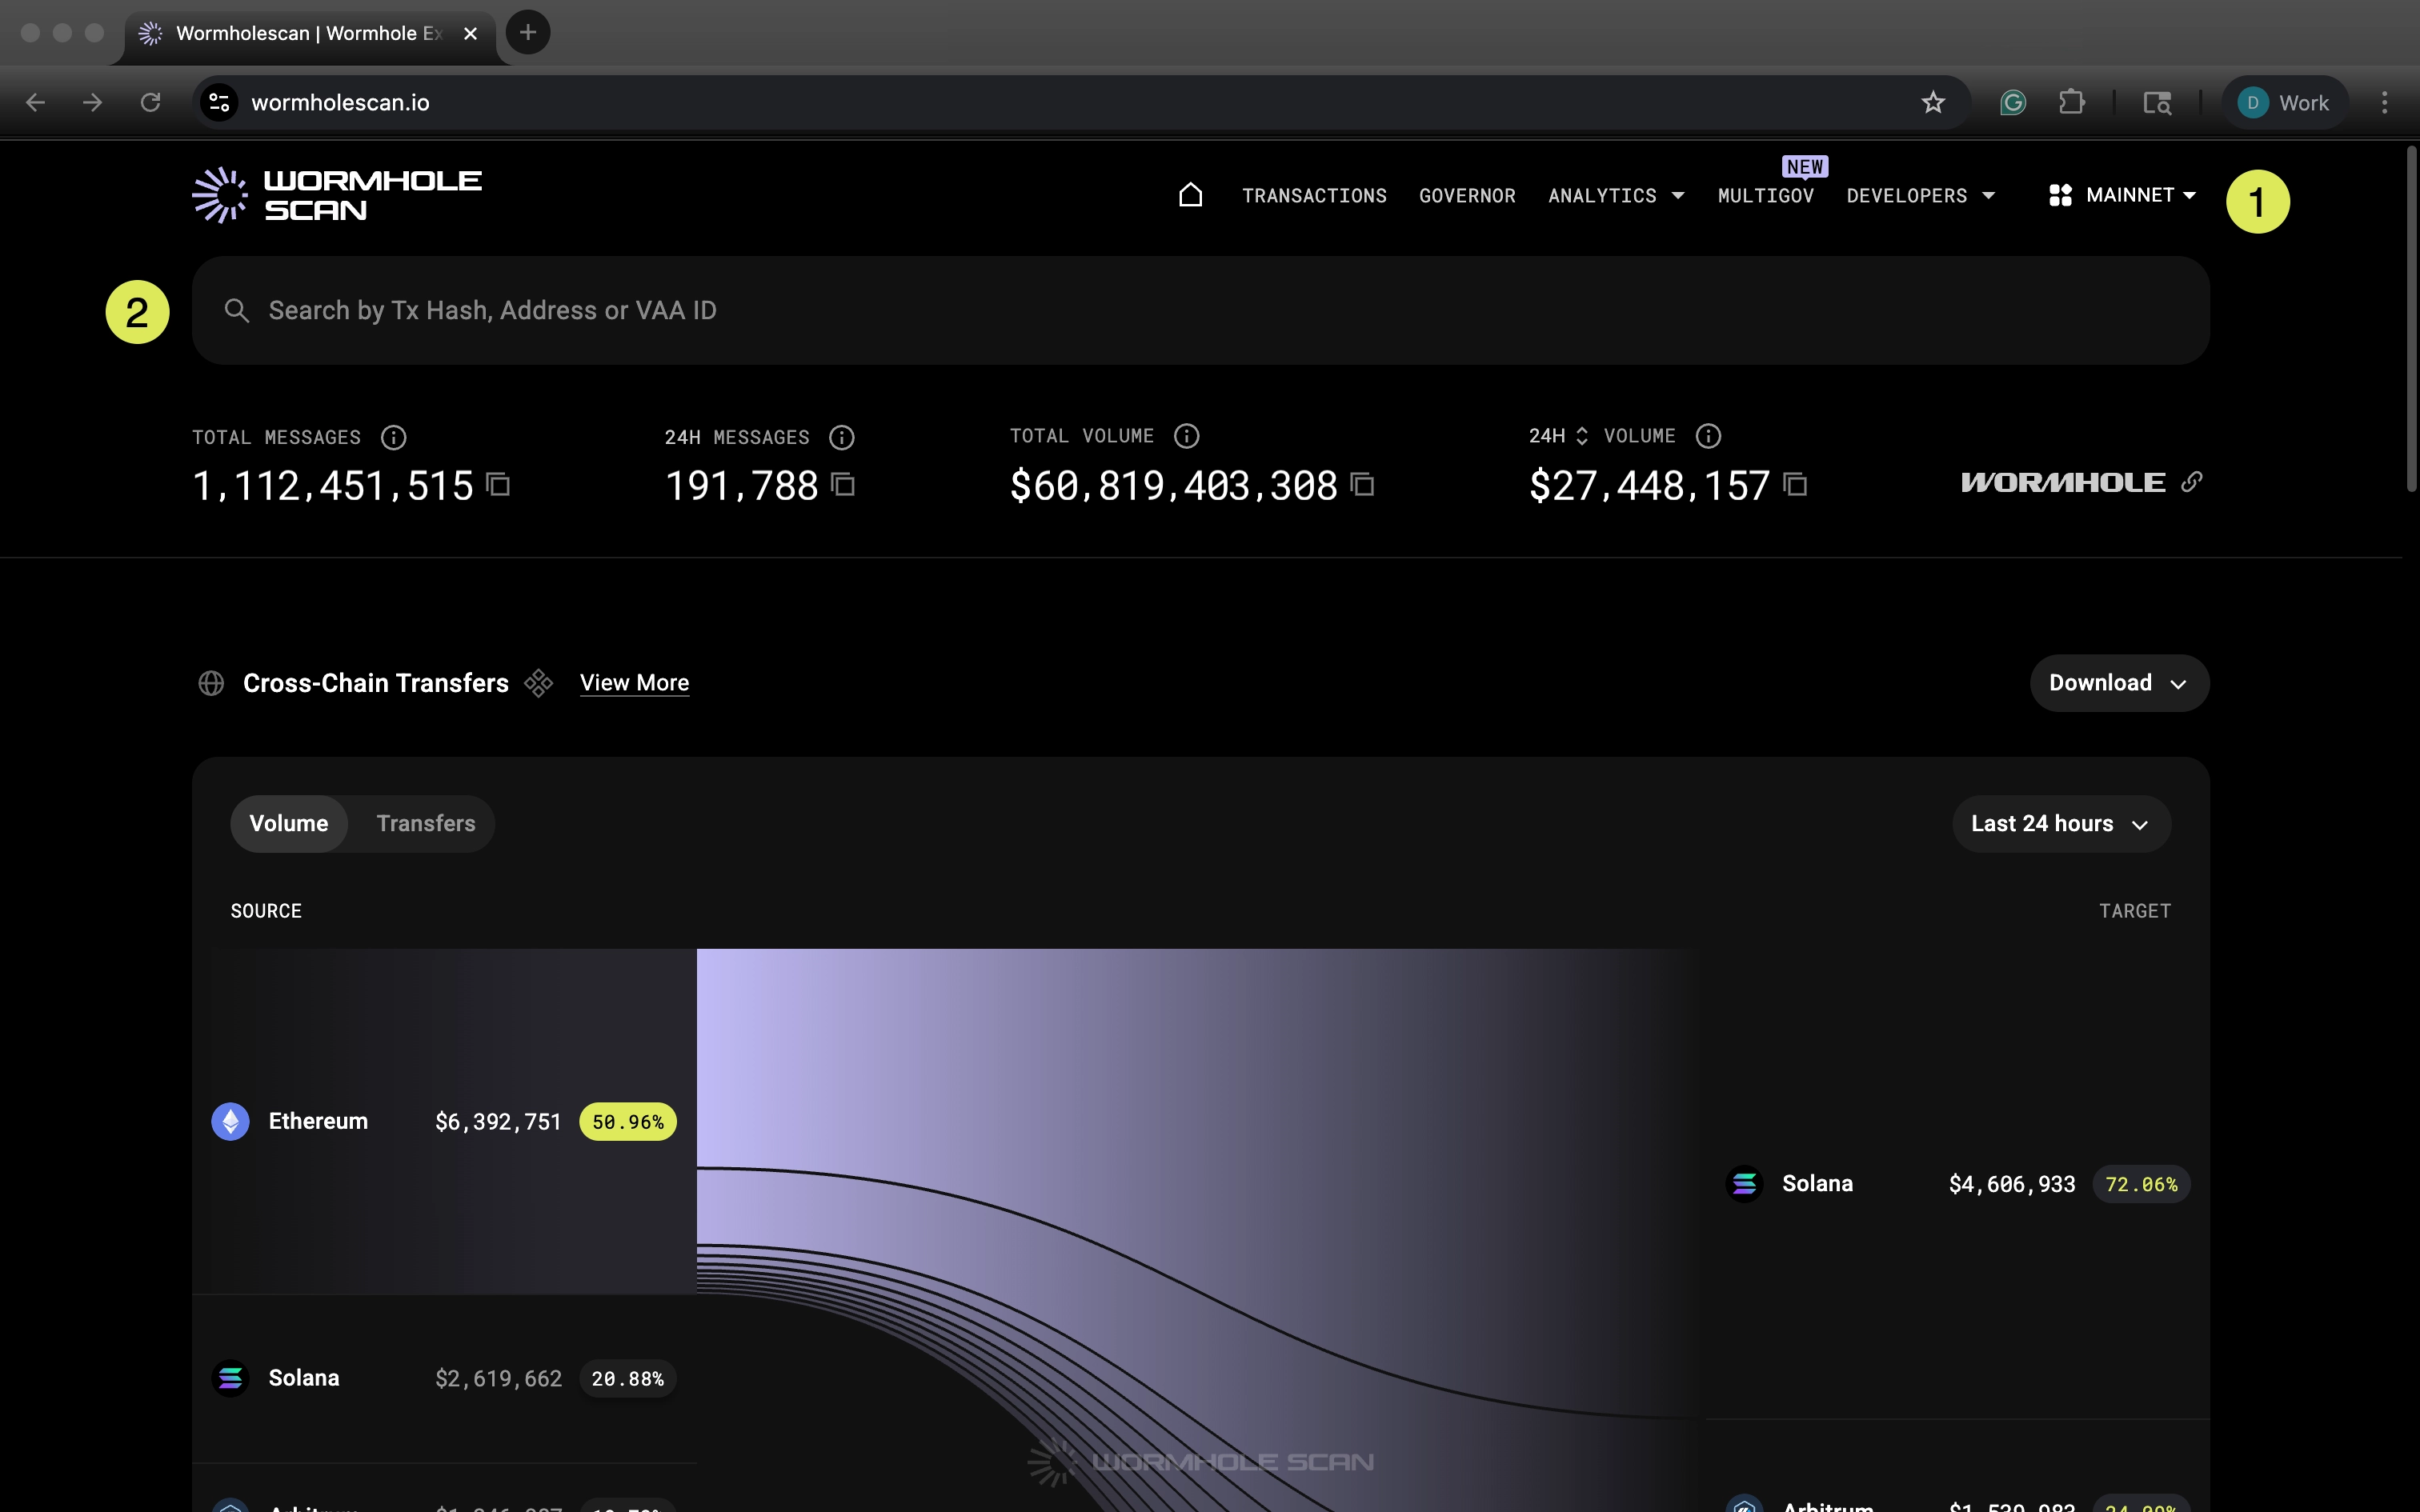Show info for 24H Volume
Viewport: 2420px width, 1512px height.
(x=1708, y=436)
